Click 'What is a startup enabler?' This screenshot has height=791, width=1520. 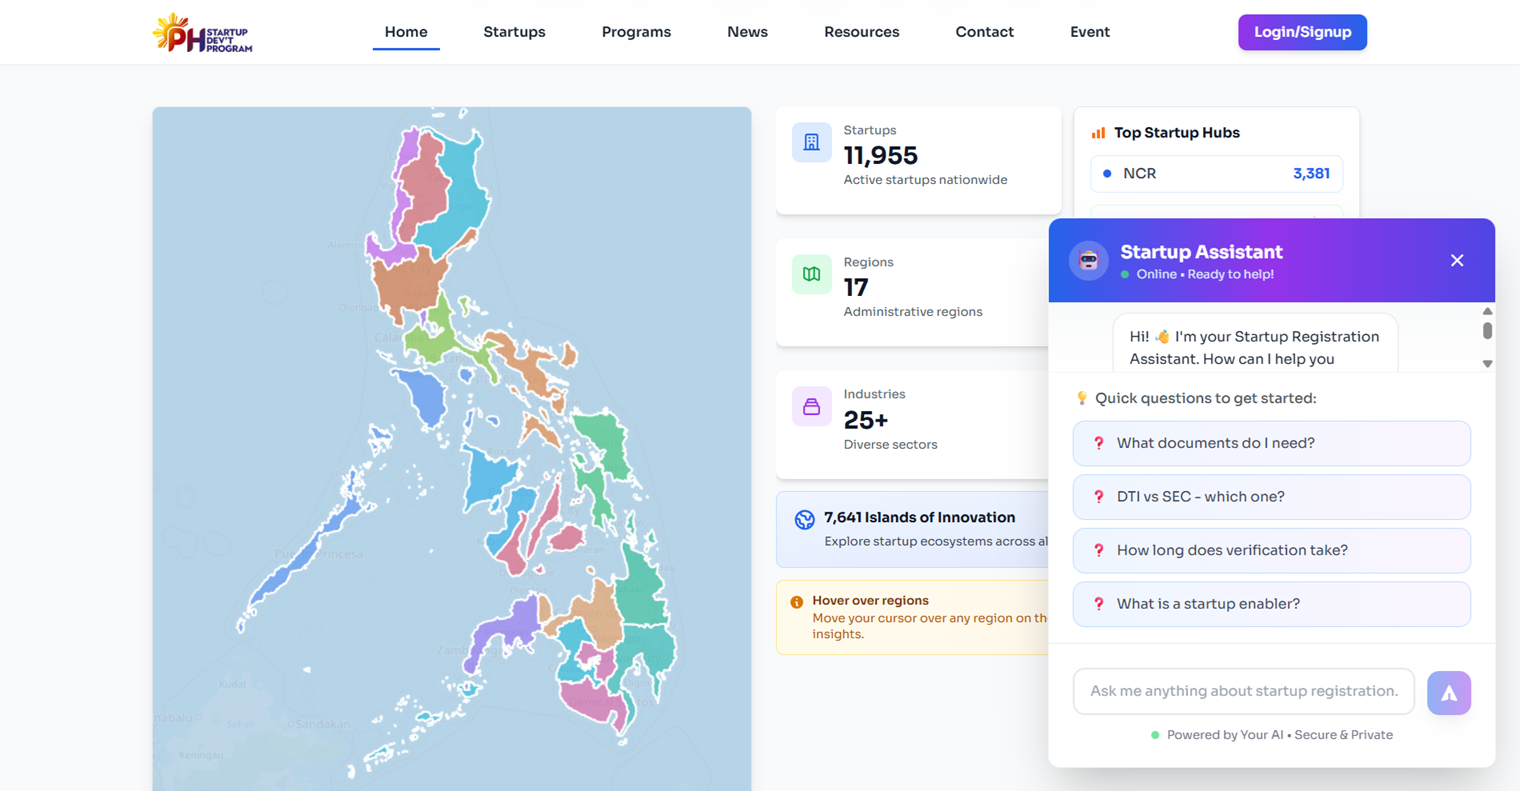(1271, 604)
